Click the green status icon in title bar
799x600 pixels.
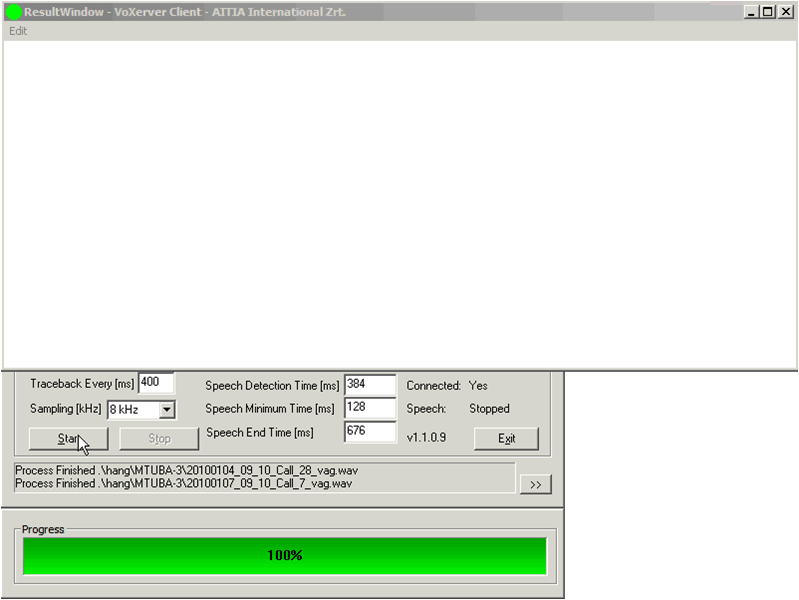pyautogui.click(x=14, y=12)
